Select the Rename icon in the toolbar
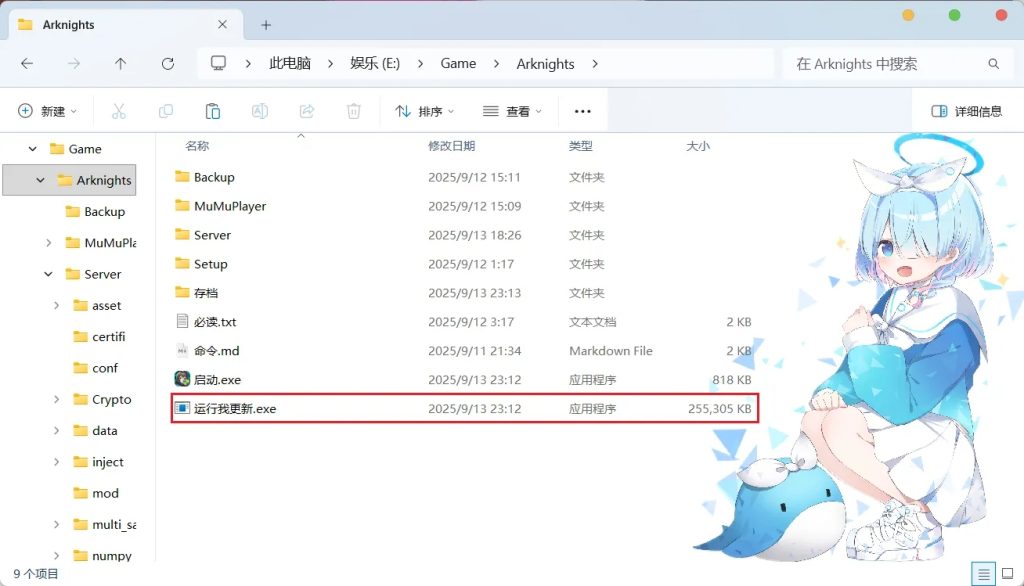Image resolution: width=1024 pixels, height=586 pixels. pos(259,111)
